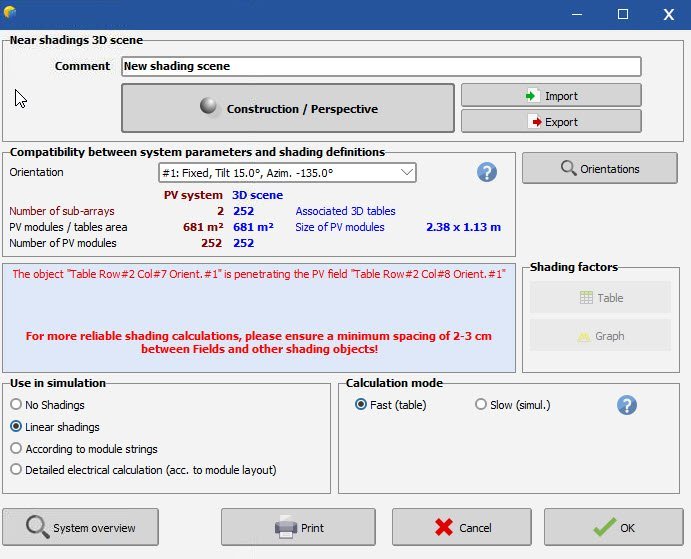Select the No Shadings option
This screenshot has width=691, height=559.
[16, 405]
